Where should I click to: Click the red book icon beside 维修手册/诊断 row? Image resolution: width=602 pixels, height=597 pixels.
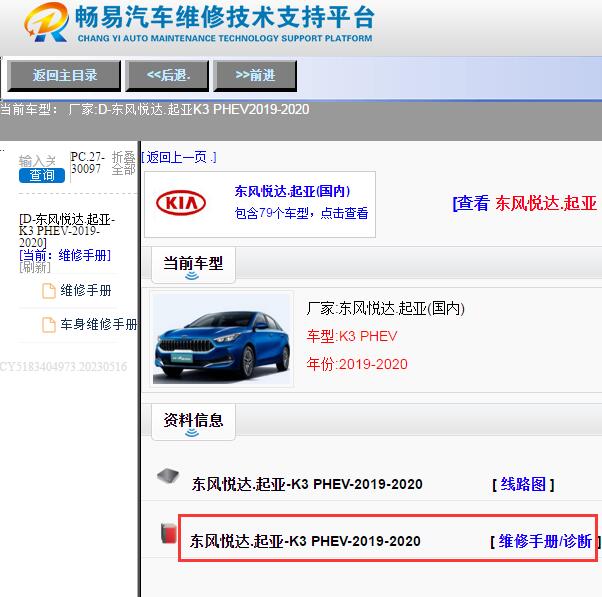[x=169, y=533]
